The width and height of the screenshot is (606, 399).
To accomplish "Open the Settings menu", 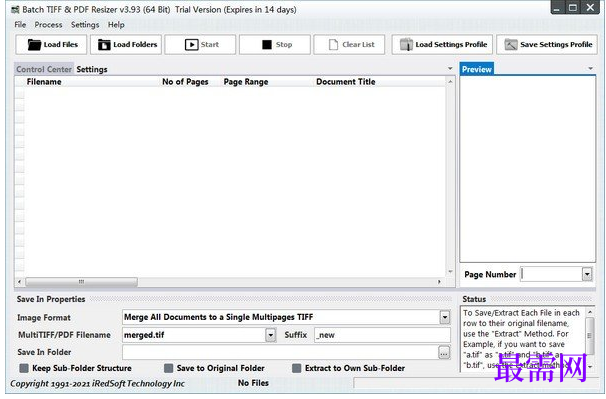I will pyautogui.click(x=85, y=25).
